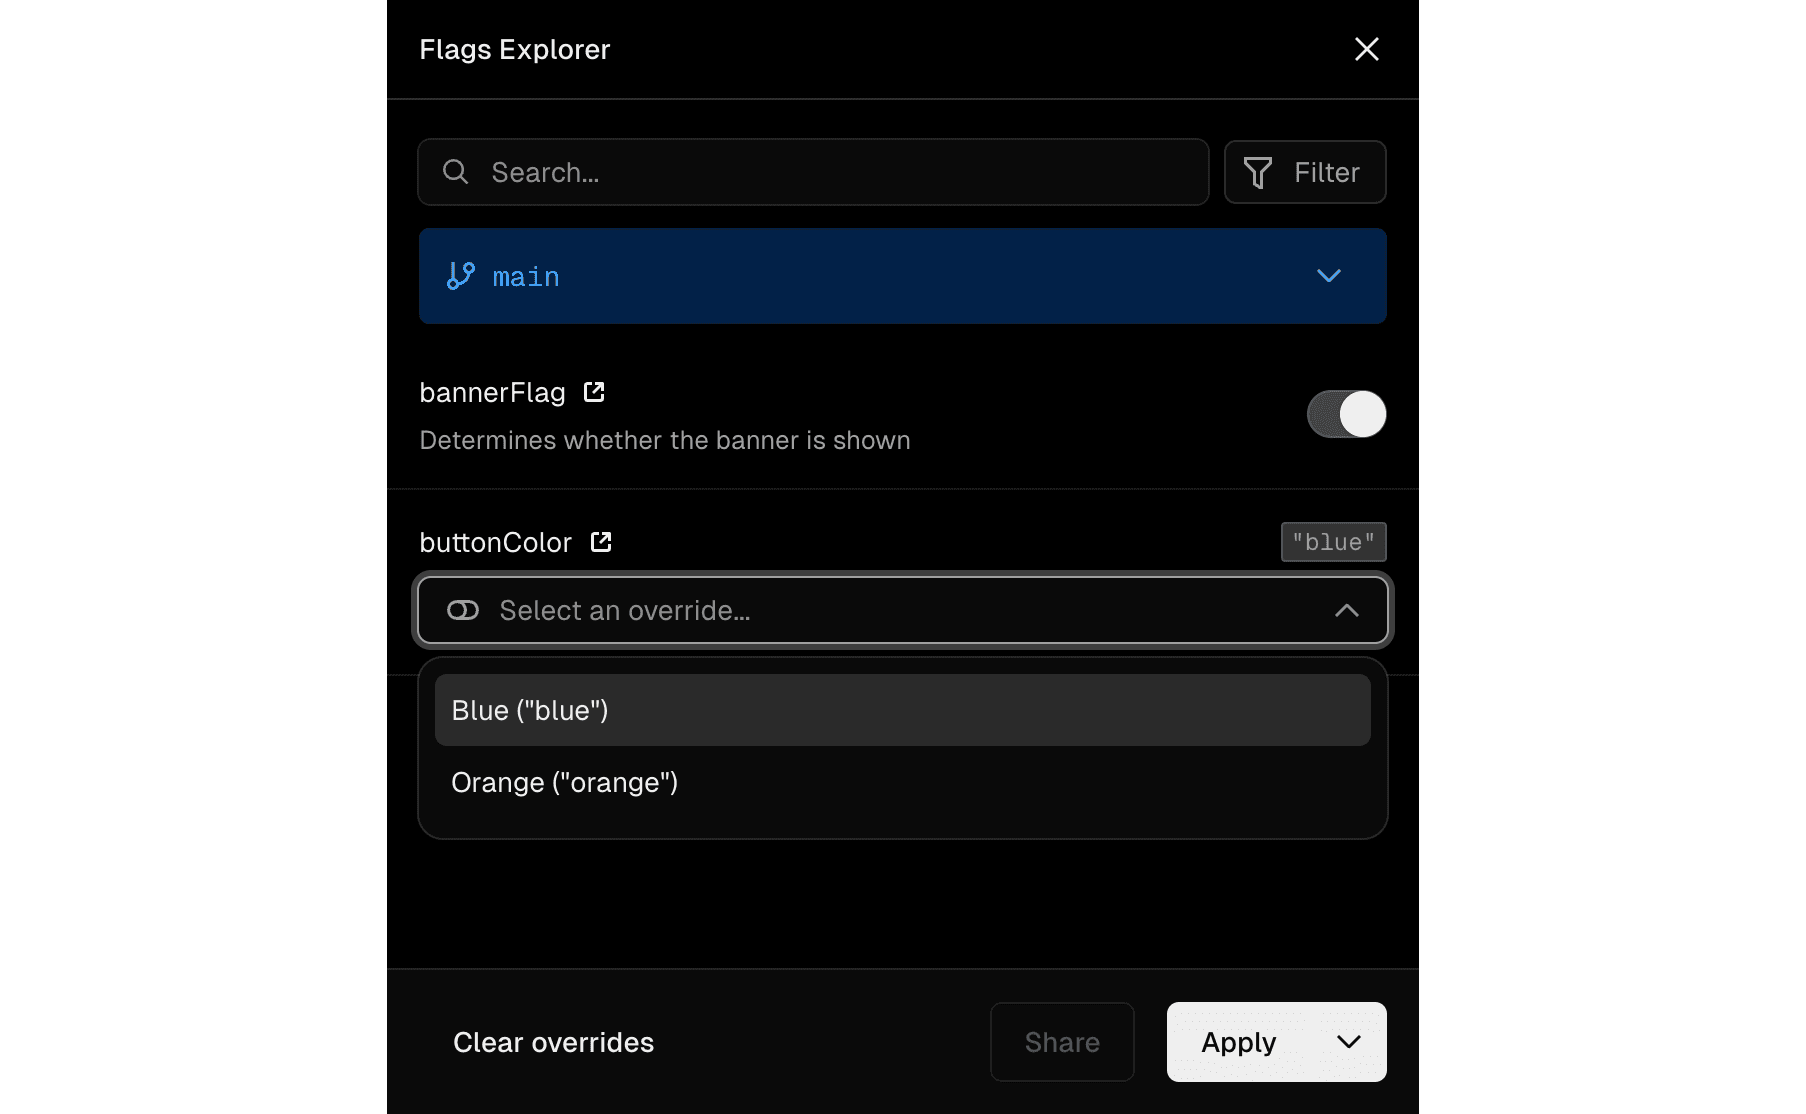Image resolution: width=1806 pixels, height=1114 pixels.
Task: Click the search magnifier icon
Action: pos(456,172)
